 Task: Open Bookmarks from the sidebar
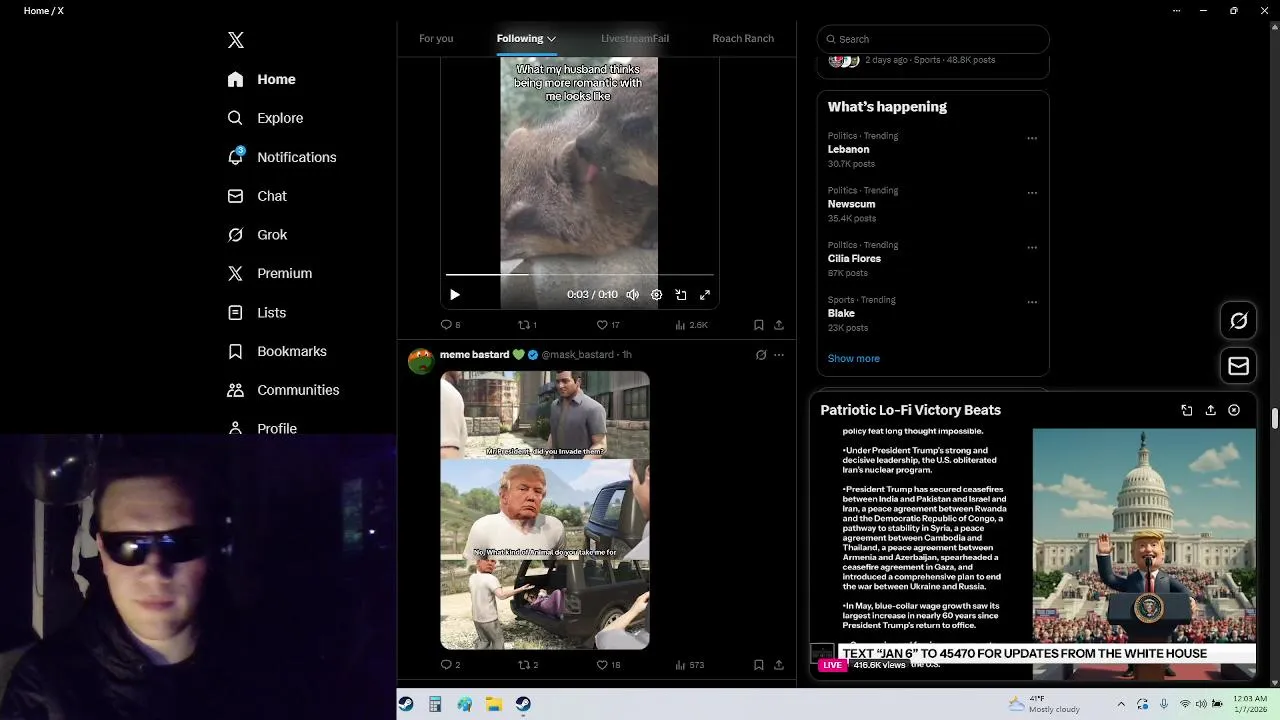click(277, 351)
